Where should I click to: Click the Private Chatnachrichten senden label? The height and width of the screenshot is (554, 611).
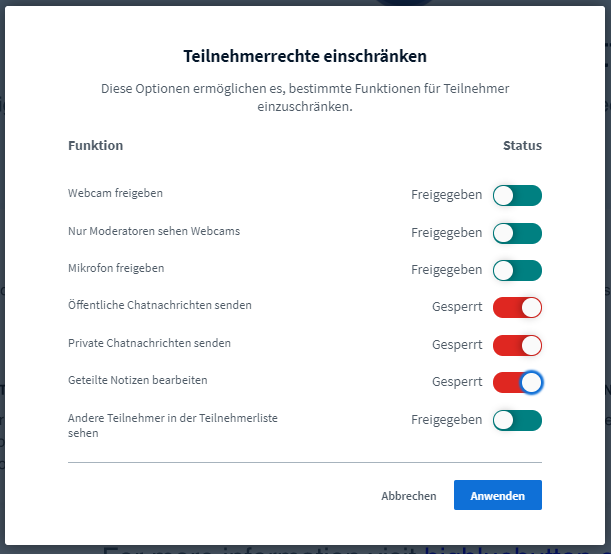149,343
